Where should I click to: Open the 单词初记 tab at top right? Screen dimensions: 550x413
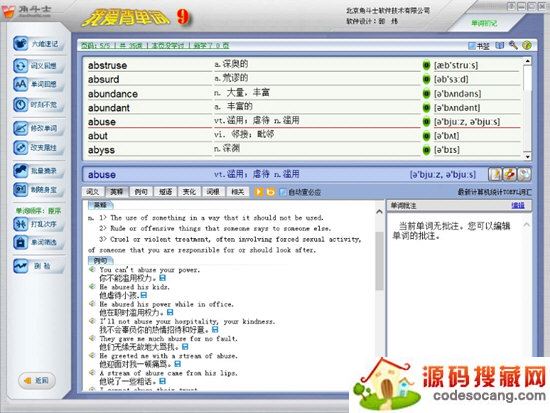(484, 23)
